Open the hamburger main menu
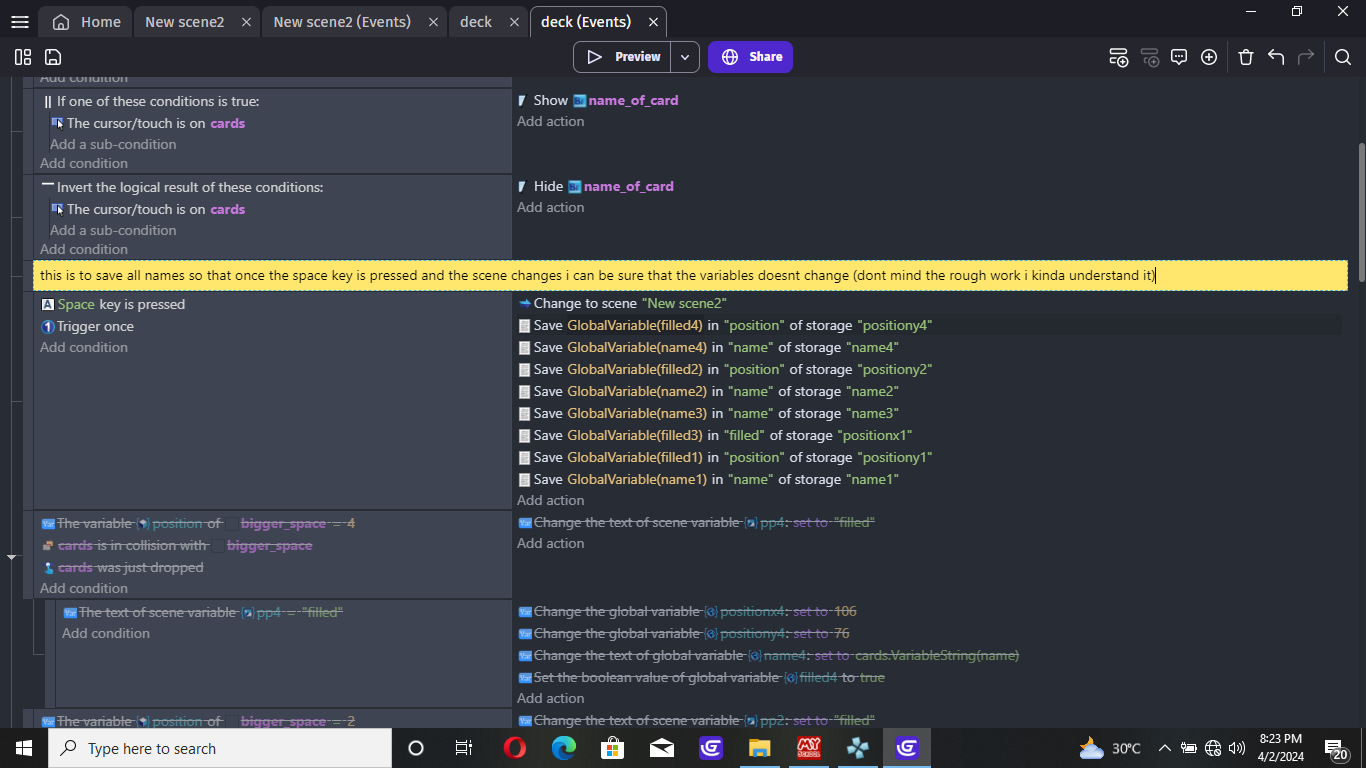The height and width of the screenshot is (768, 1366). pos(19,22)
